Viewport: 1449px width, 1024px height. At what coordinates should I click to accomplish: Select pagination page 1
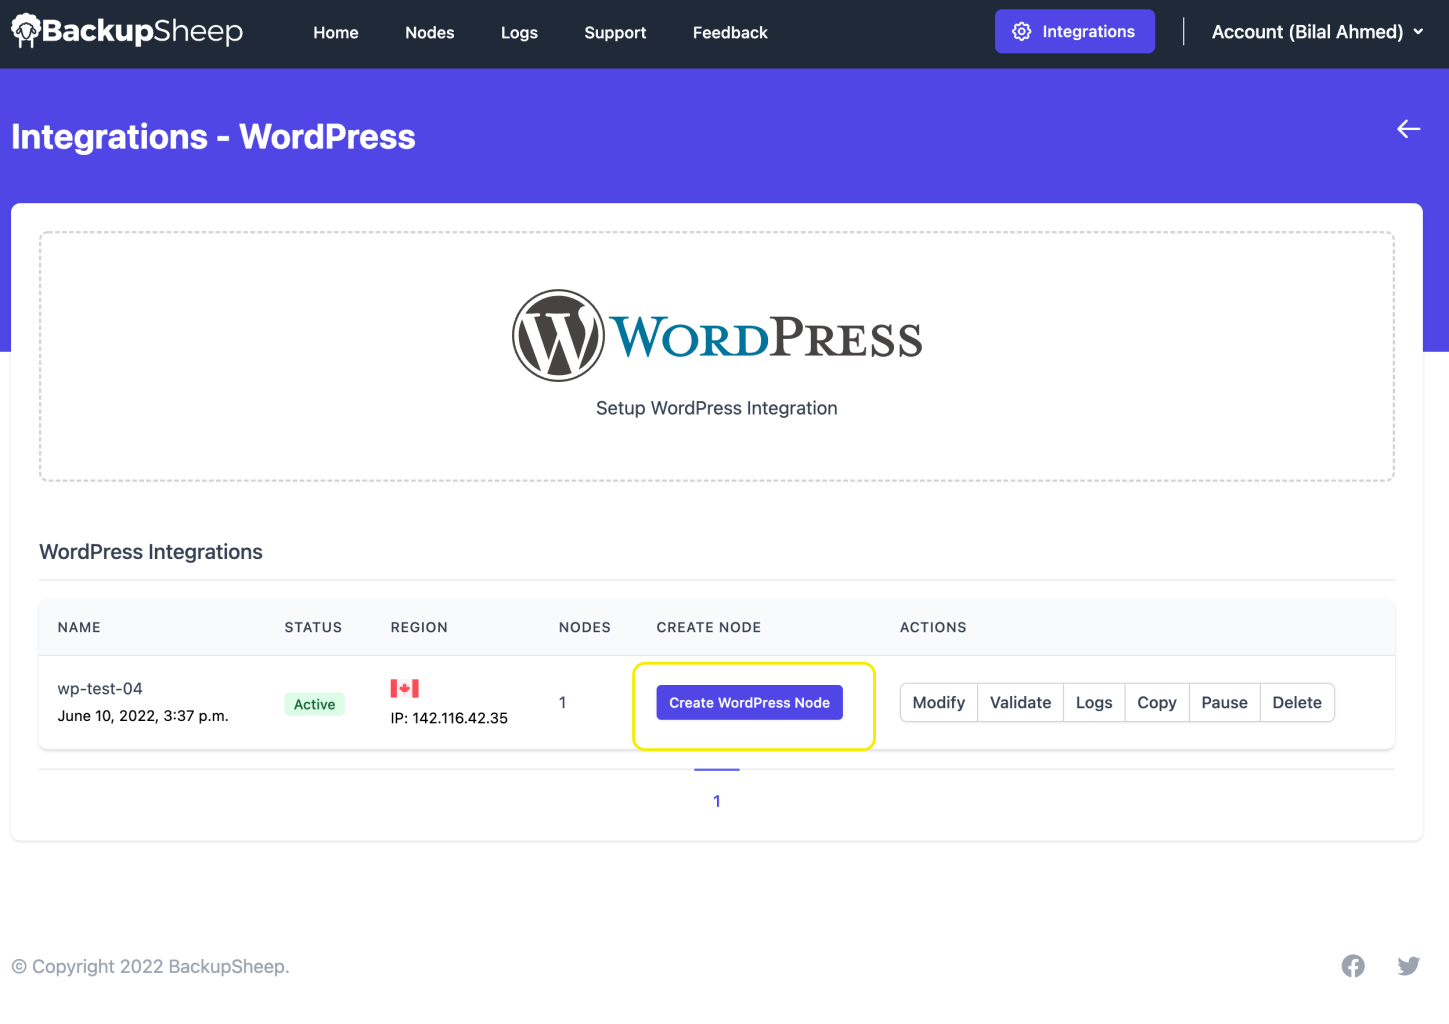tap(716, 801)
